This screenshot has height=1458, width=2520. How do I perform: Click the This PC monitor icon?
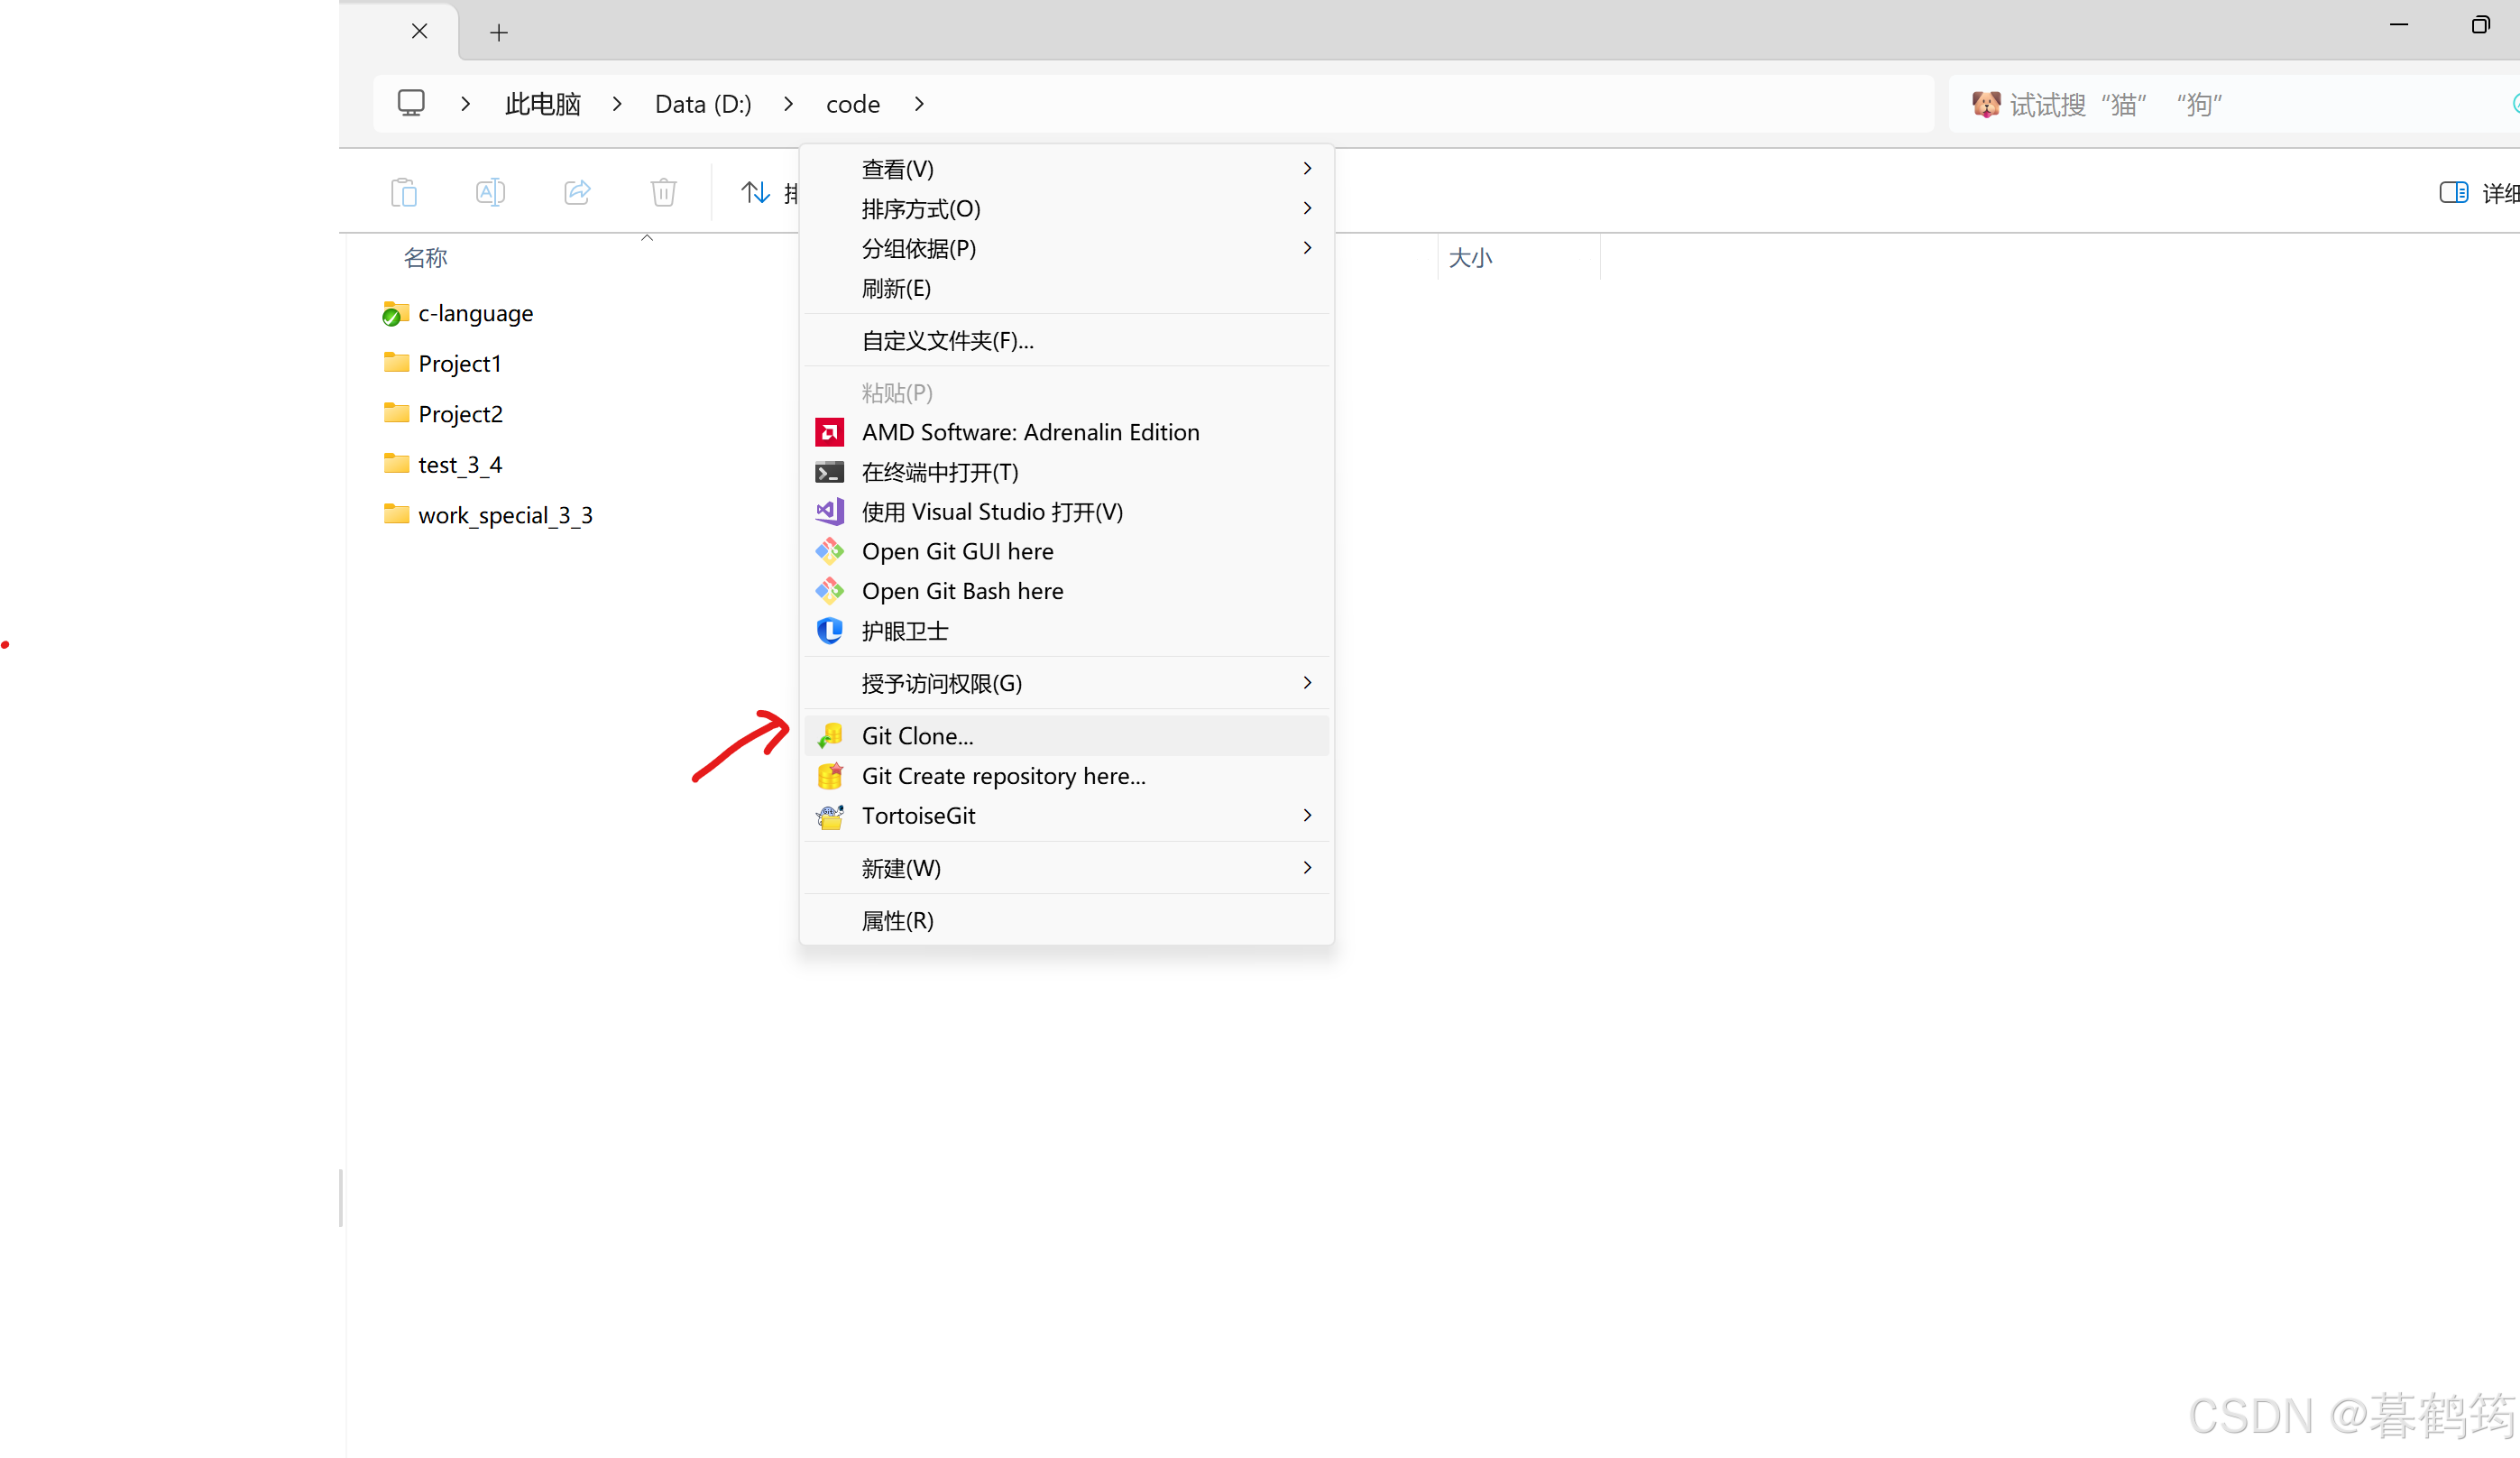point(411,103)
